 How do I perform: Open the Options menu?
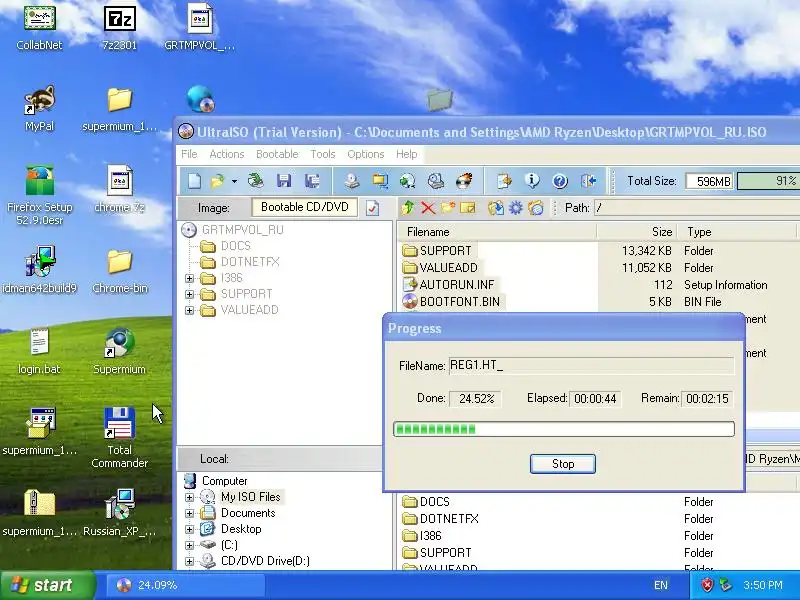click(365, 154)
